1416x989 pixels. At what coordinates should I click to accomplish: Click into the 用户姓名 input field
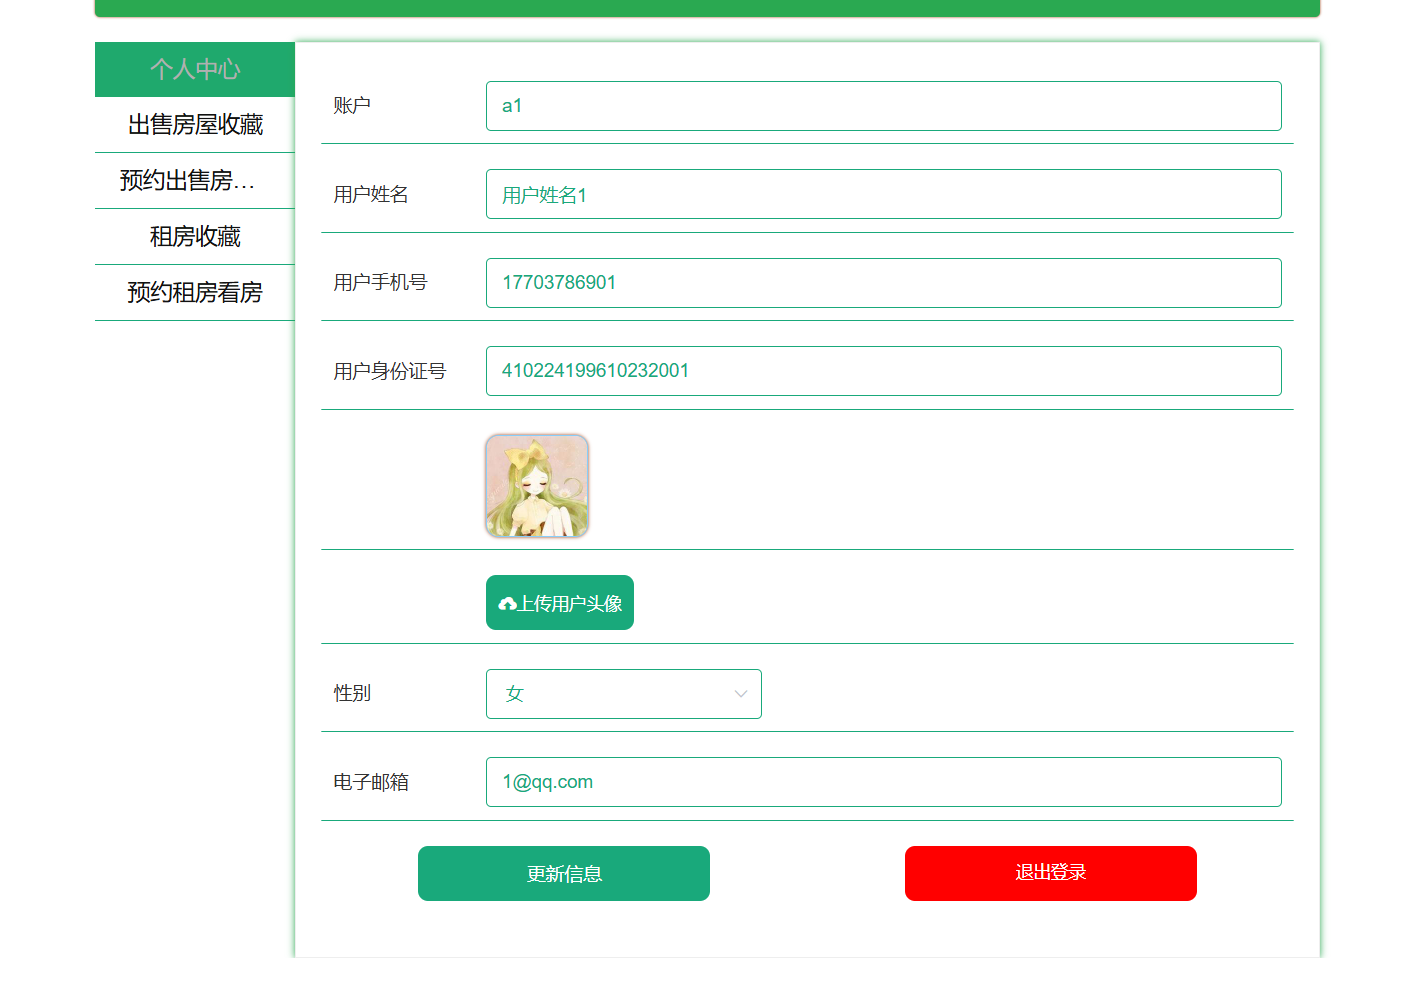[x=883, y=194]
